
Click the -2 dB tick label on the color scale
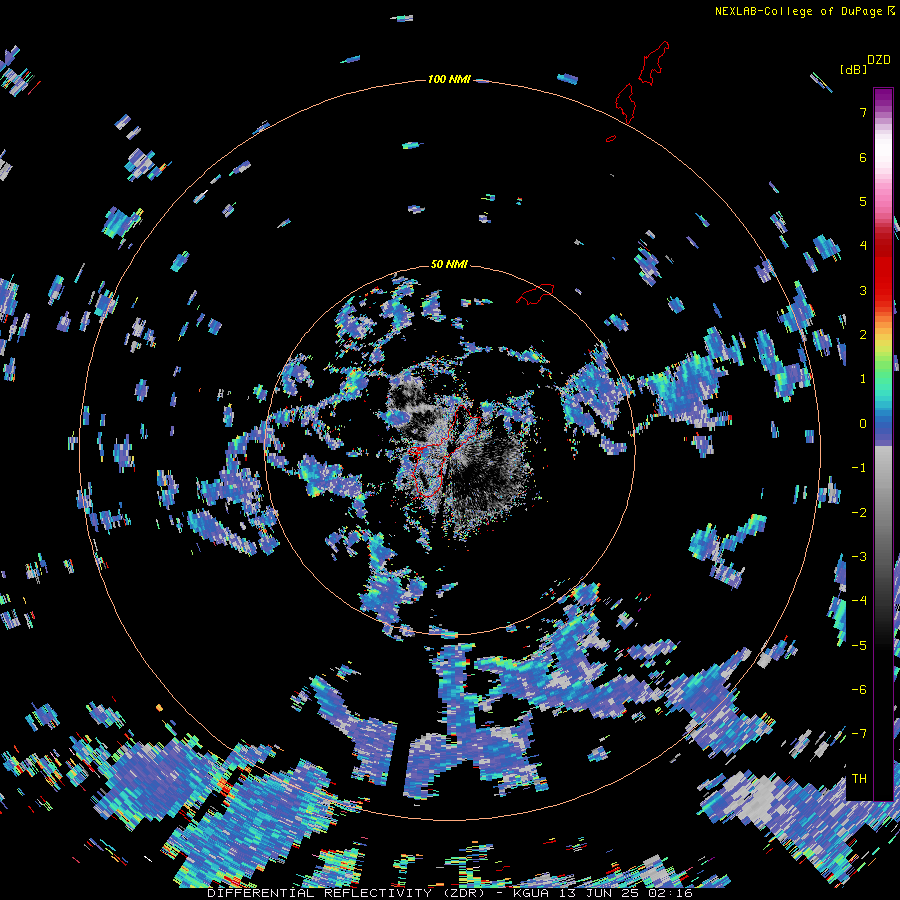click(x=859, y=512)
